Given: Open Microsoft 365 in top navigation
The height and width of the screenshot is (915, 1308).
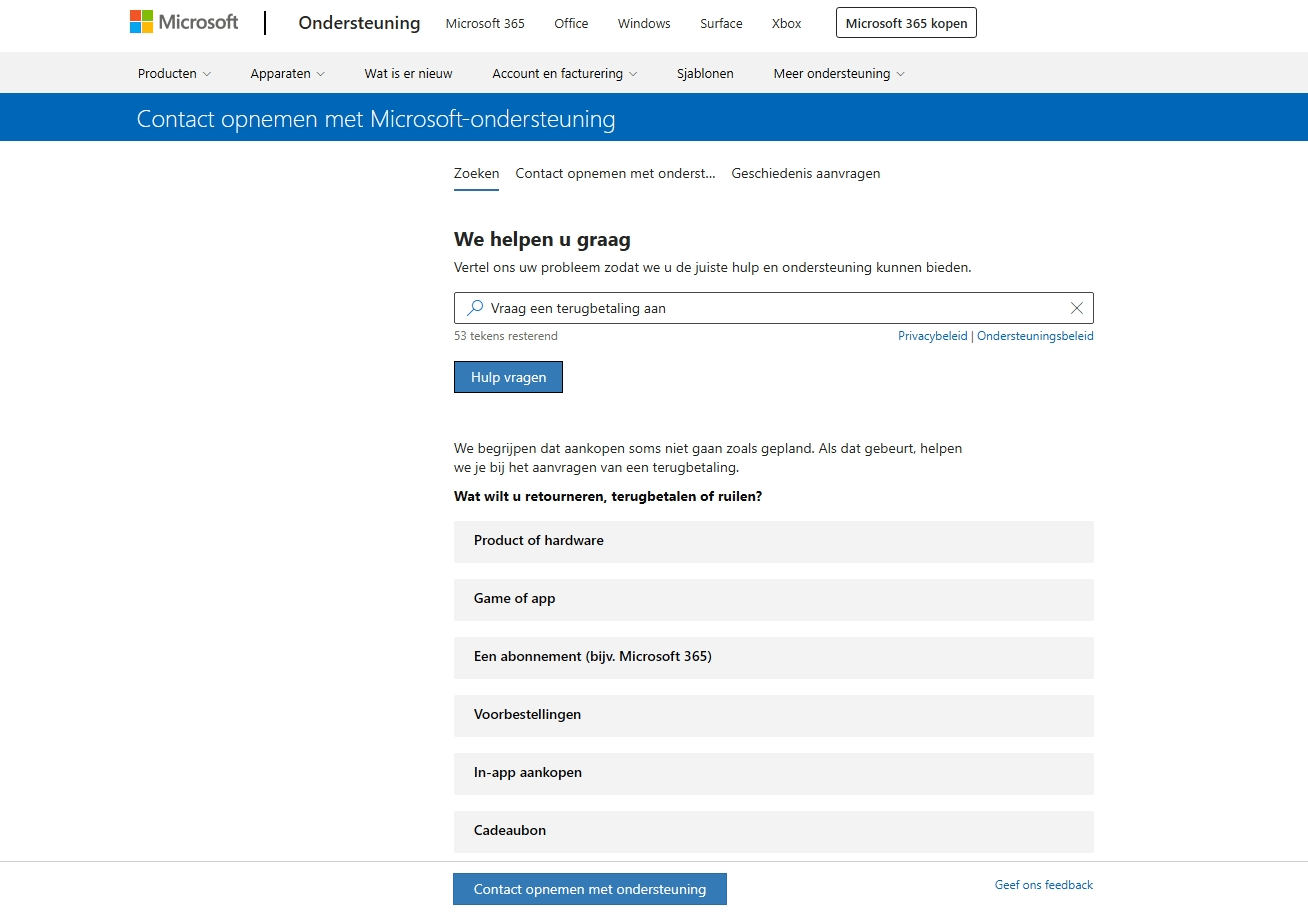Looking at the screenshot, I should 485,23.
